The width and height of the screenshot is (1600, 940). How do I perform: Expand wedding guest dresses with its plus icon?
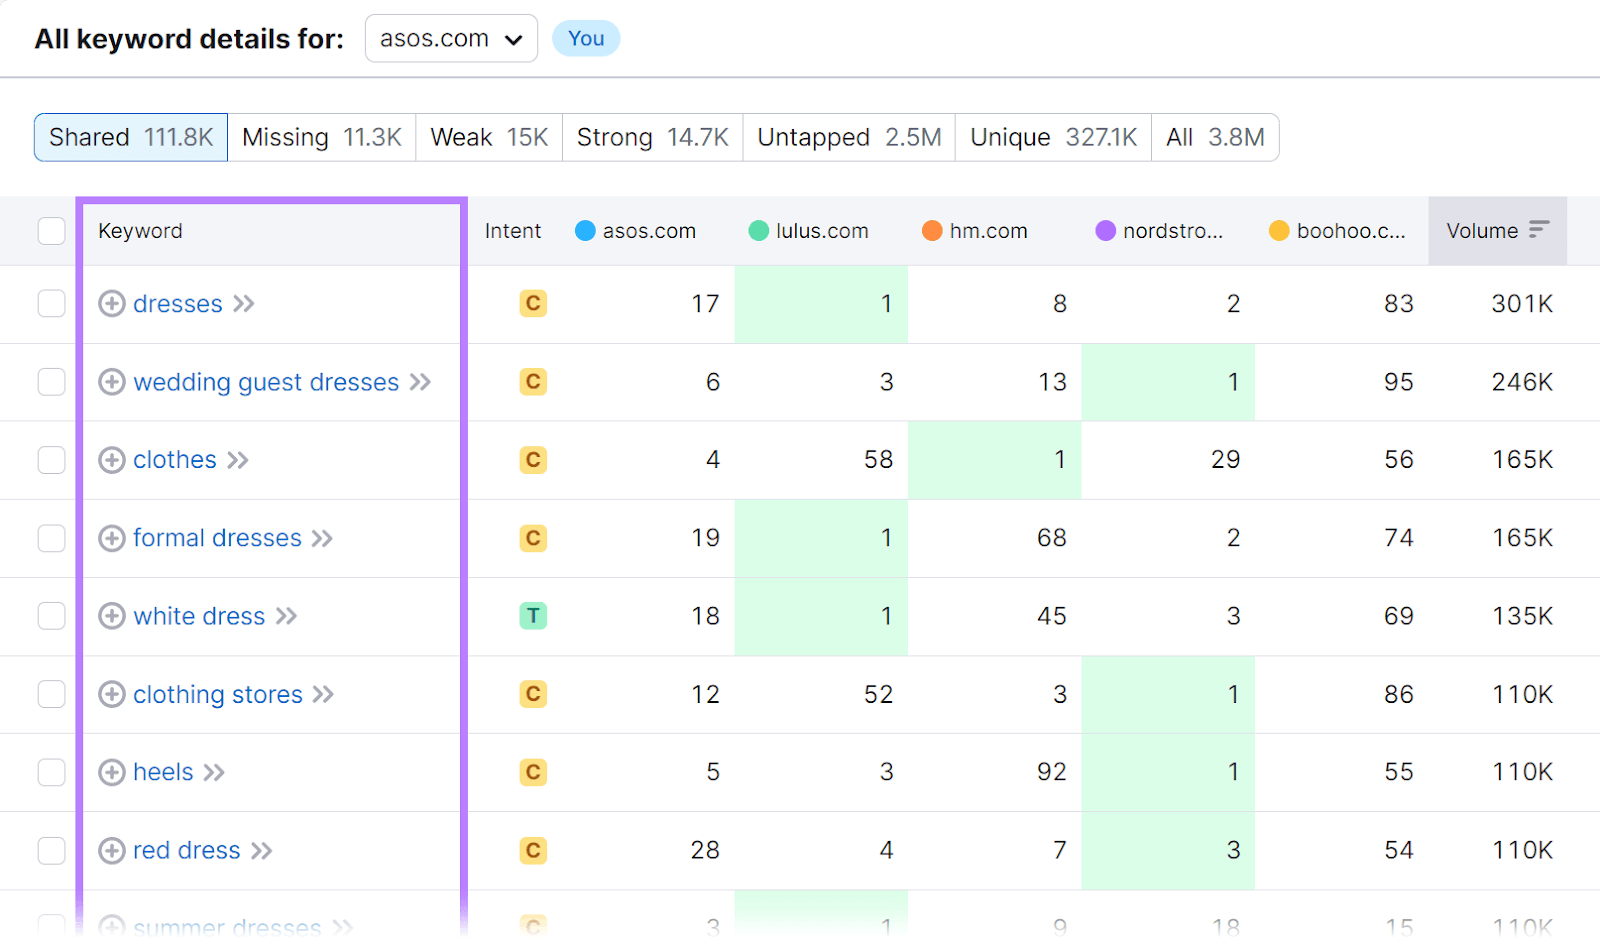coord(112,382)
